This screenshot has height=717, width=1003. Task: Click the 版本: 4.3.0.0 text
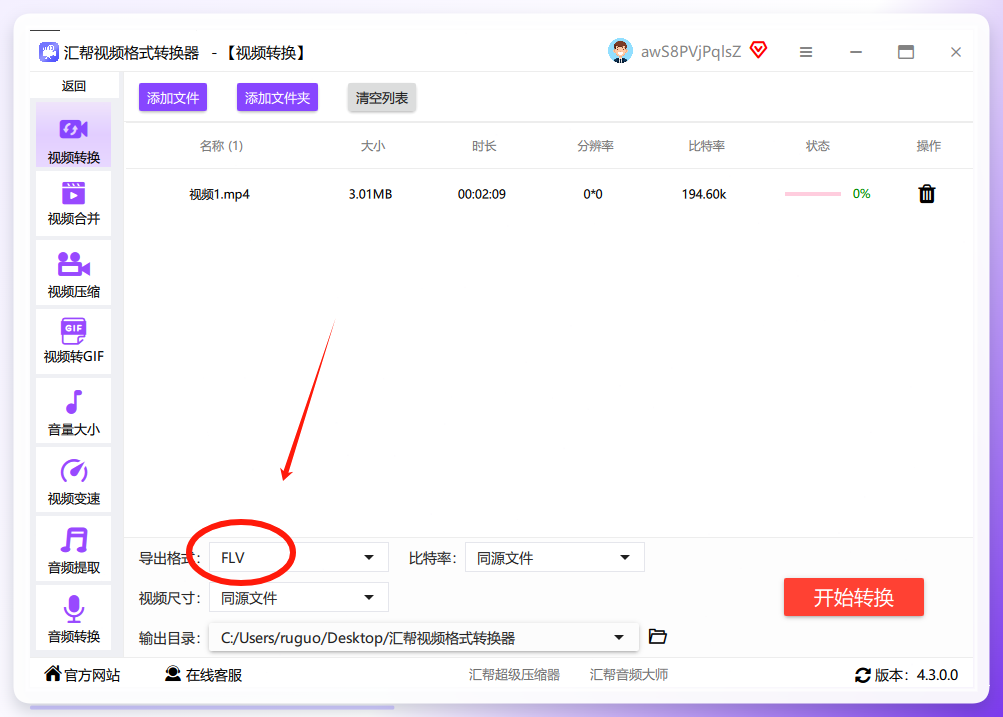[x=916, y=675]
